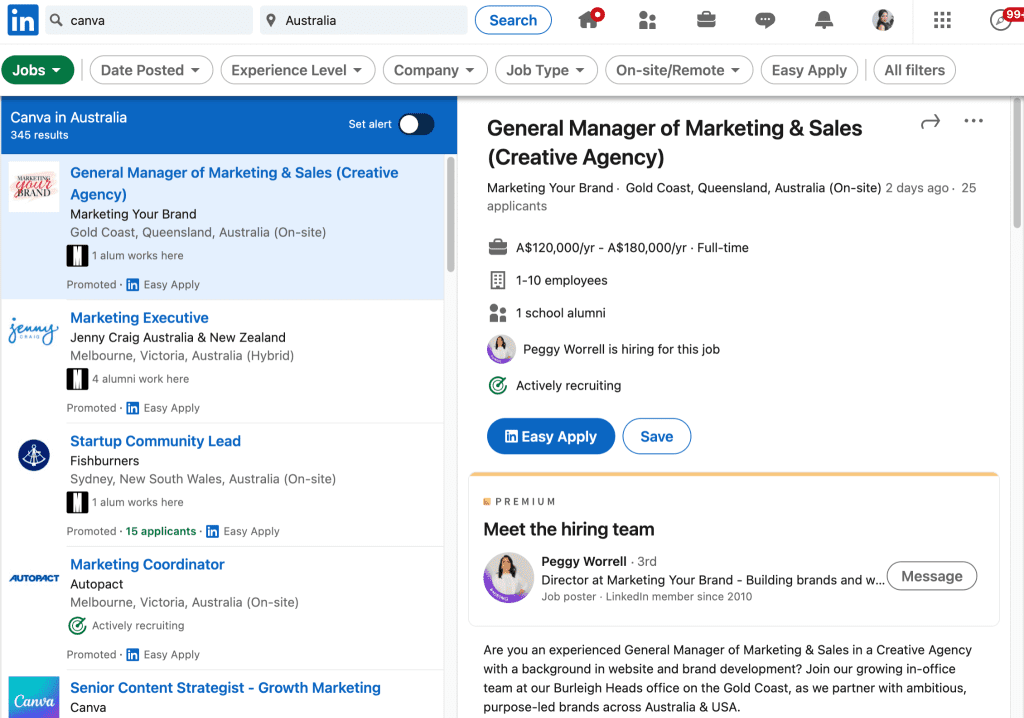Viewport: 1024px width, 718px height.
Task: Open the Notifications bell icon
Action: [x=824, y=20]
